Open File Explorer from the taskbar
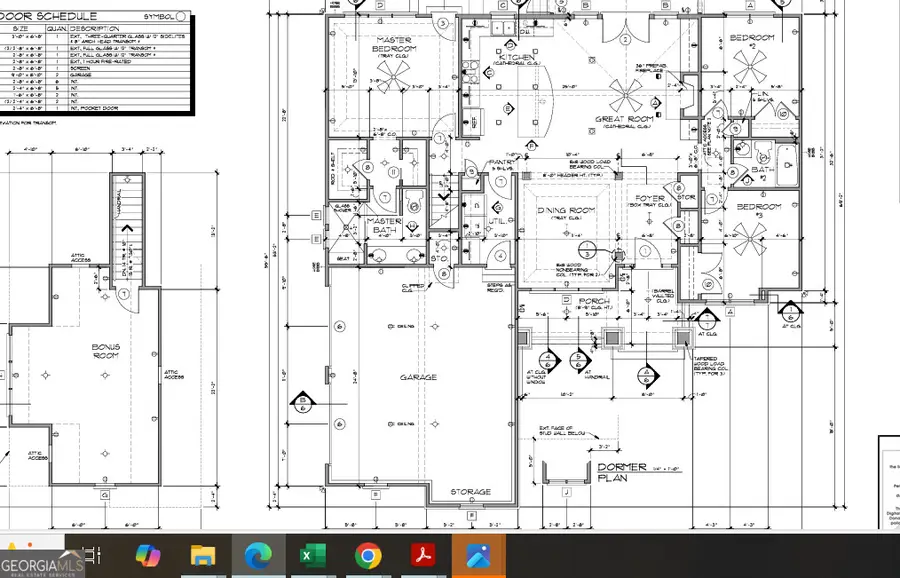The width and height of the screenshot is (900, 578). (x=203, y=557)
